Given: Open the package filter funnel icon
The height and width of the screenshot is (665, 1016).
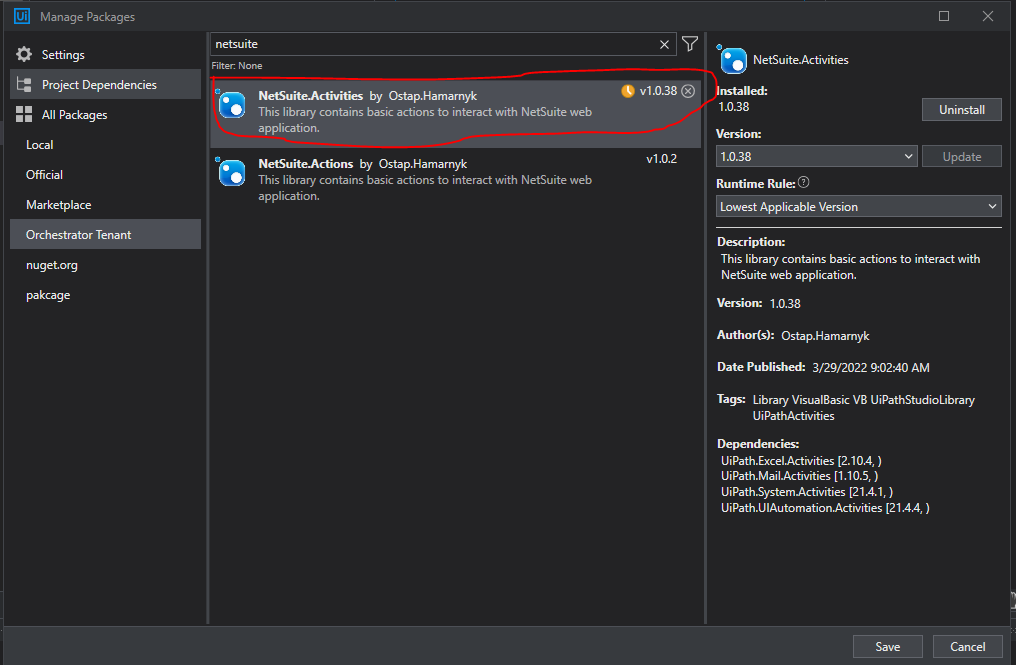Looking at the screenshot, I should pyautogui.click(x=690, y=43).
